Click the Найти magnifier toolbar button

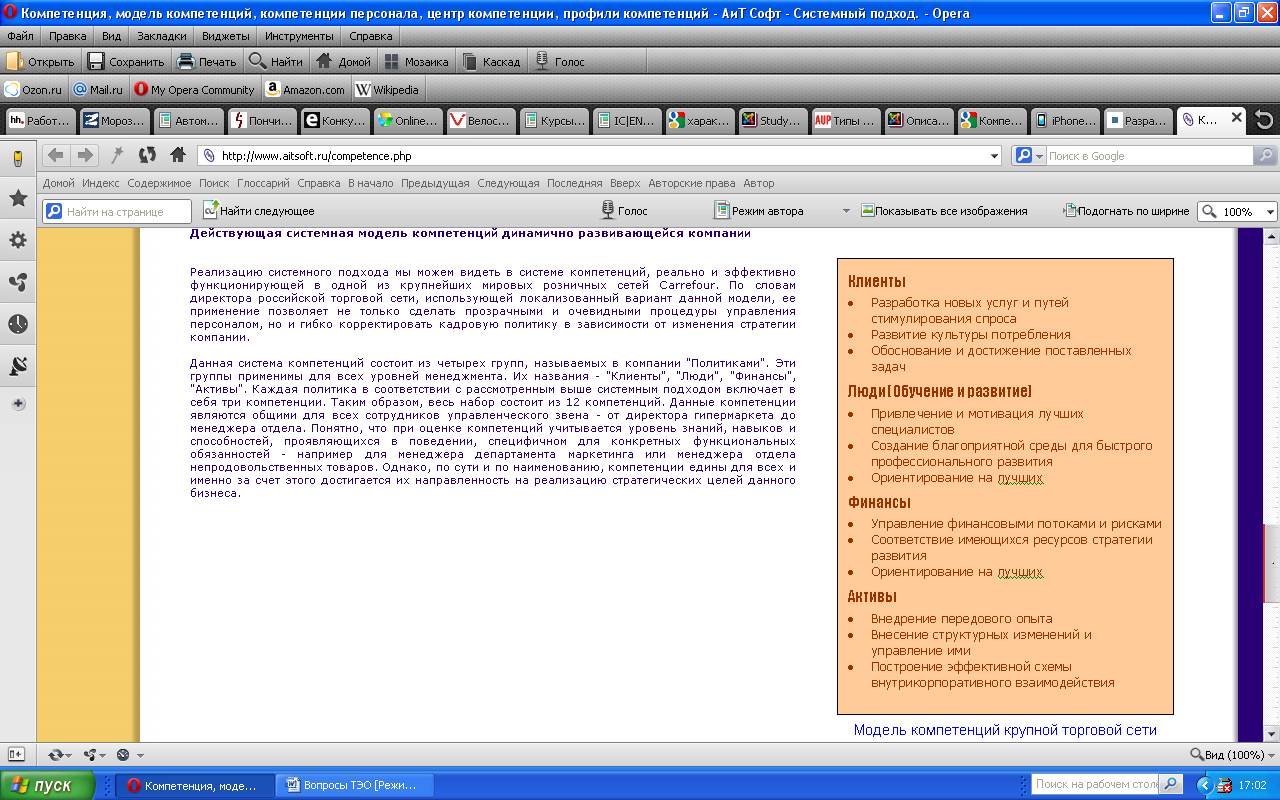276,61
